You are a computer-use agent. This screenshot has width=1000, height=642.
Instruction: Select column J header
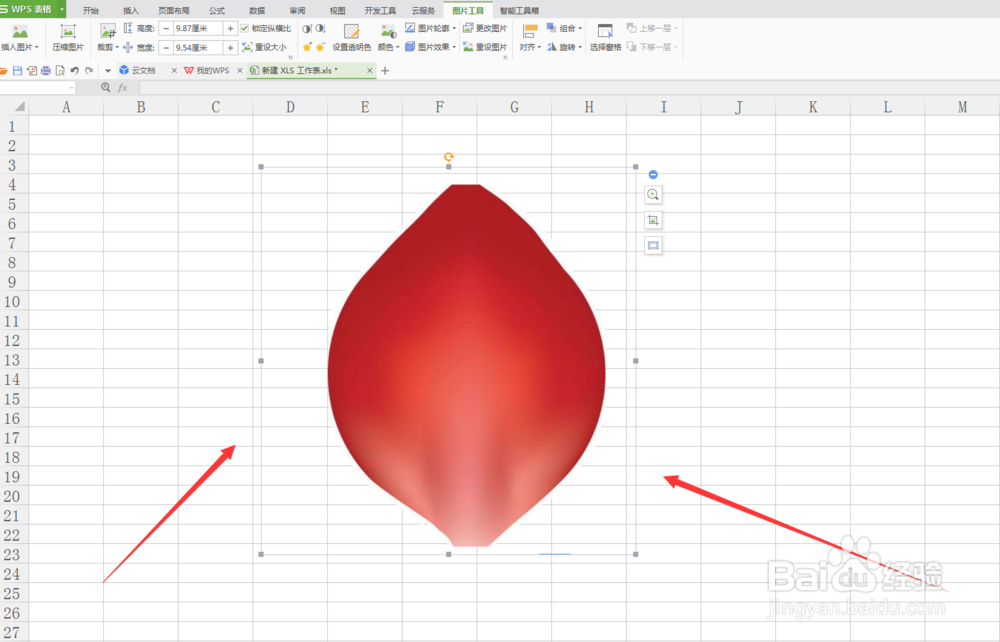[x=739, y=107]
